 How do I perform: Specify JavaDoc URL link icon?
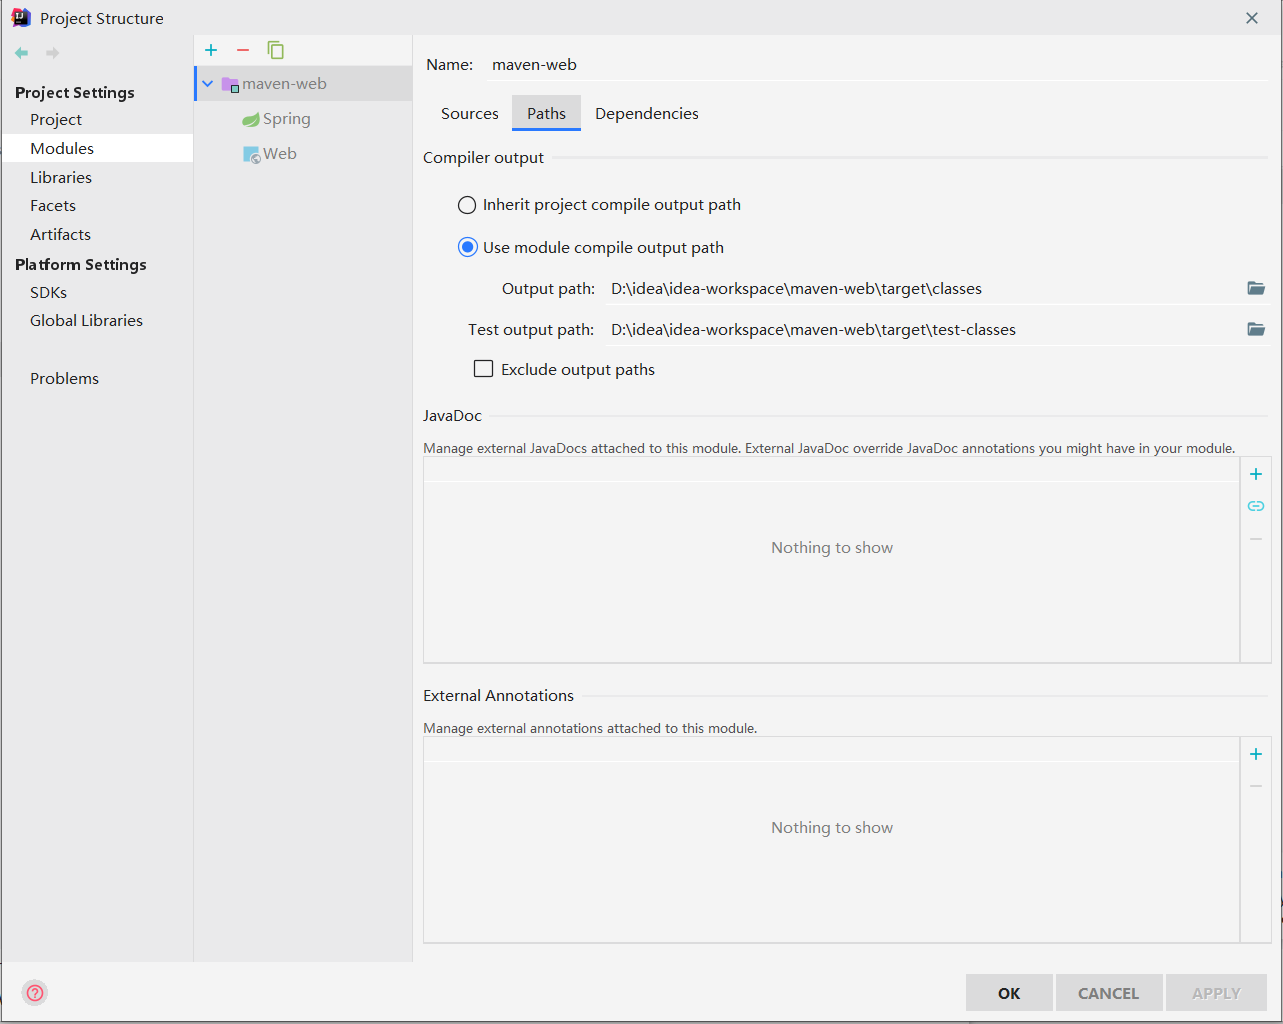click(x=1256, y=506)
